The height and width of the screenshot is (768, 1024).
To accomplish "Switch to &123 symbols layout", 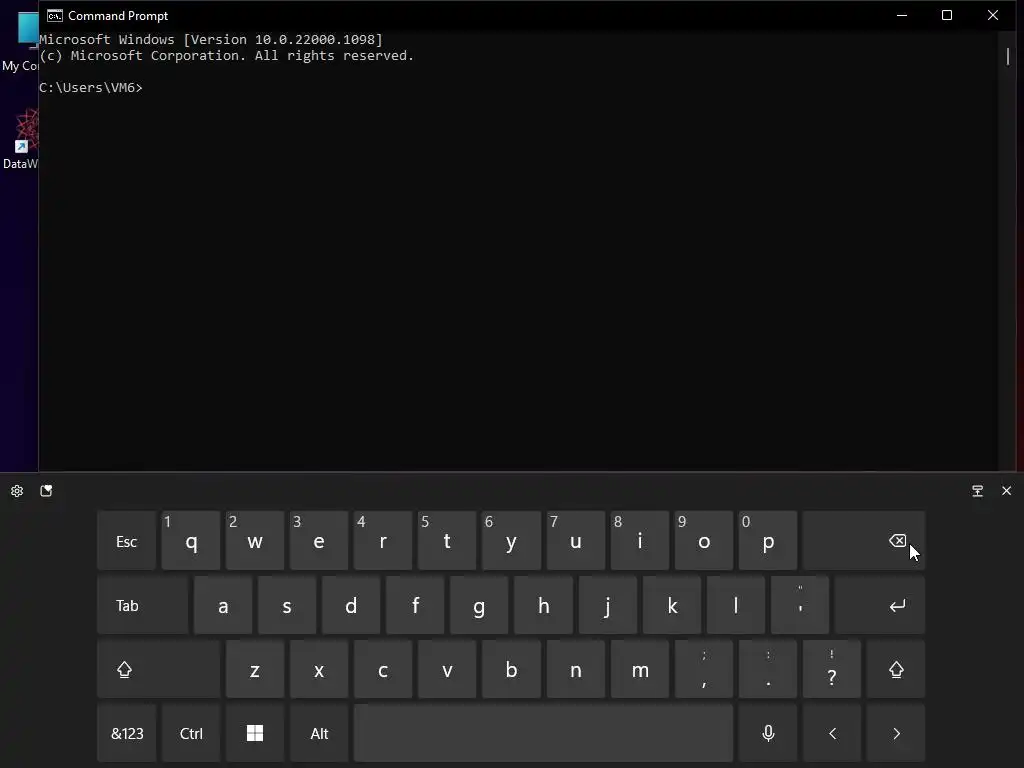I will click(127, 733).
